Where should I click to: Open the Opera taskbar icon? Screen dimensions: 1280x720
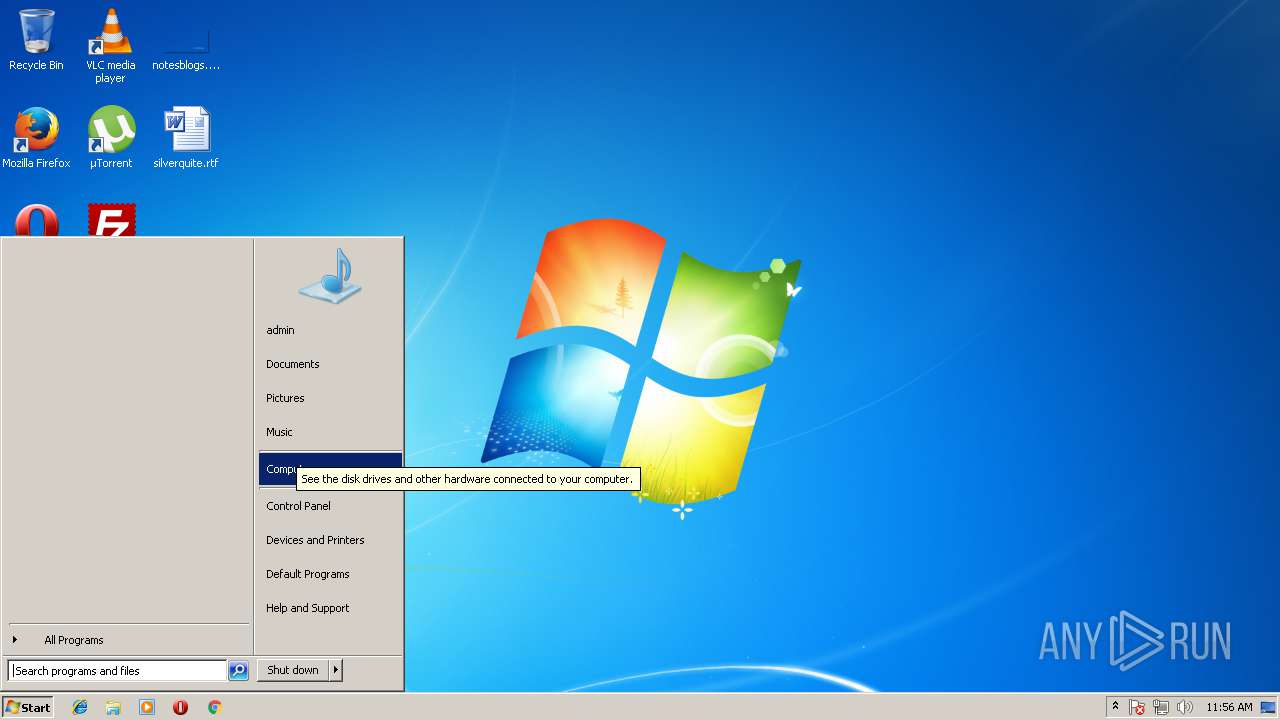pyautogui.click(x=180, y=707)
